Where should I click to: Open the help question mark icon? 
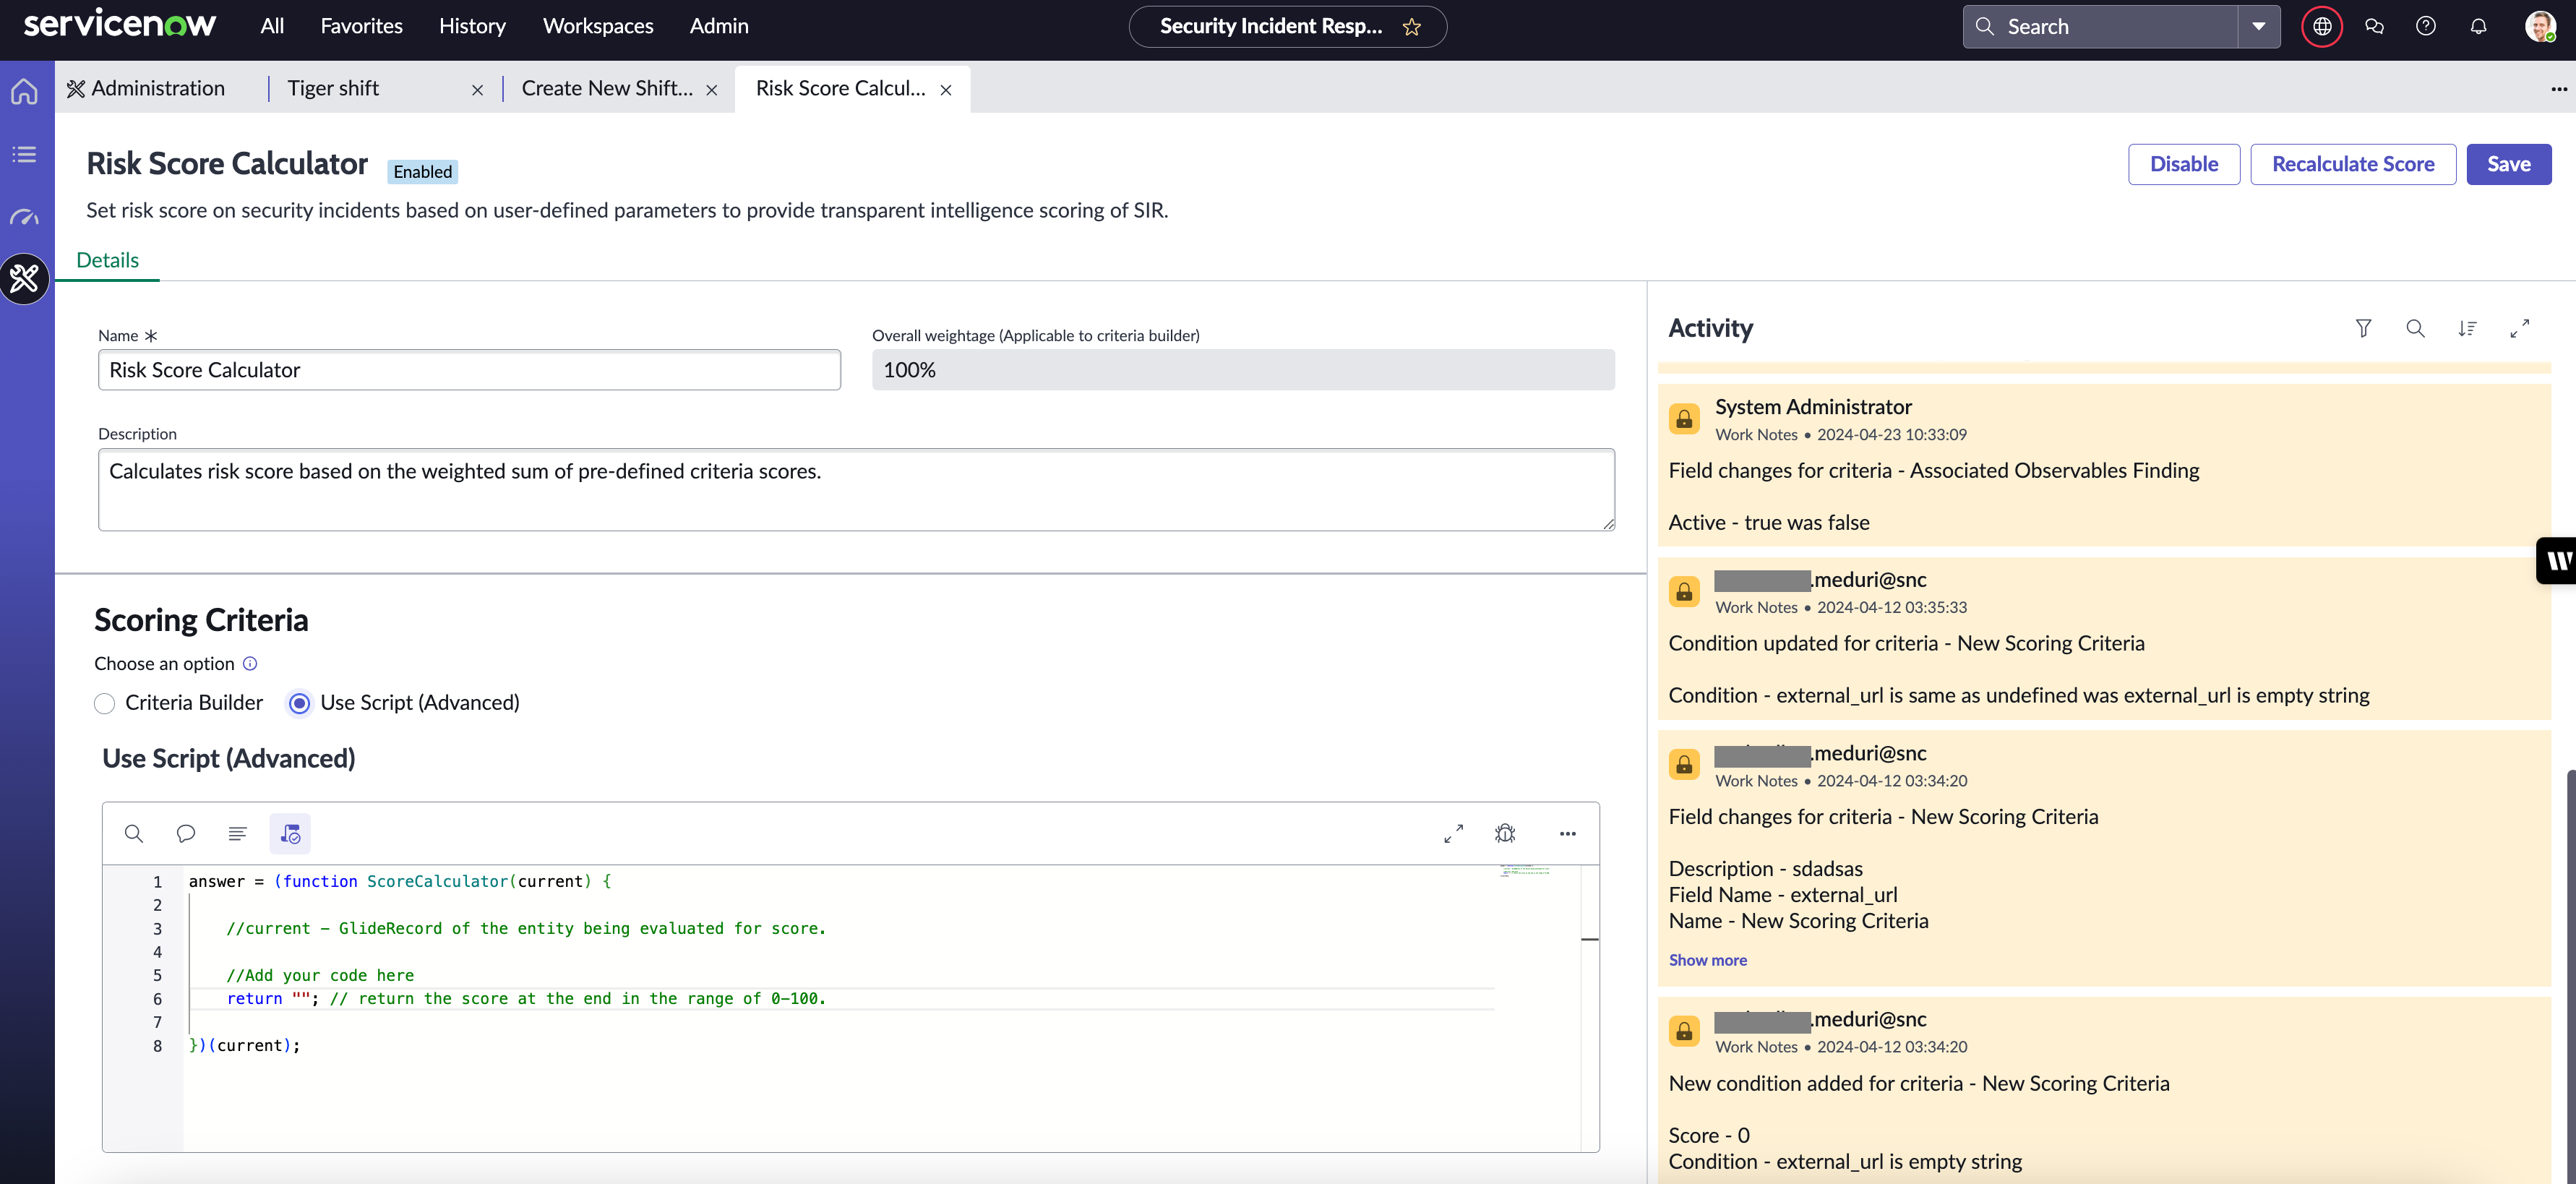2426,27
